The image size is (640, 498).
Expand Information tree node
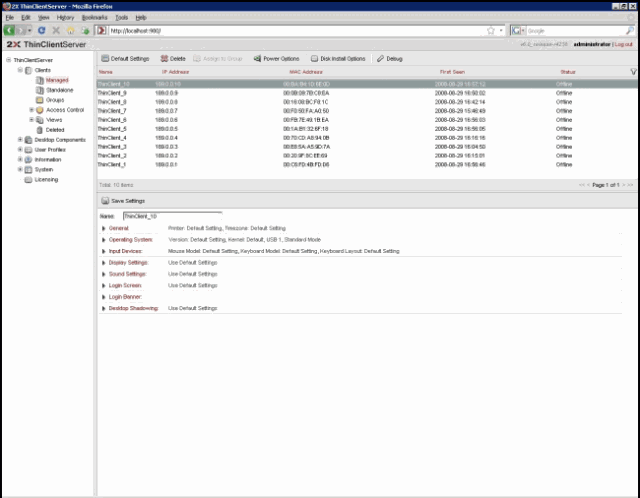20,159
